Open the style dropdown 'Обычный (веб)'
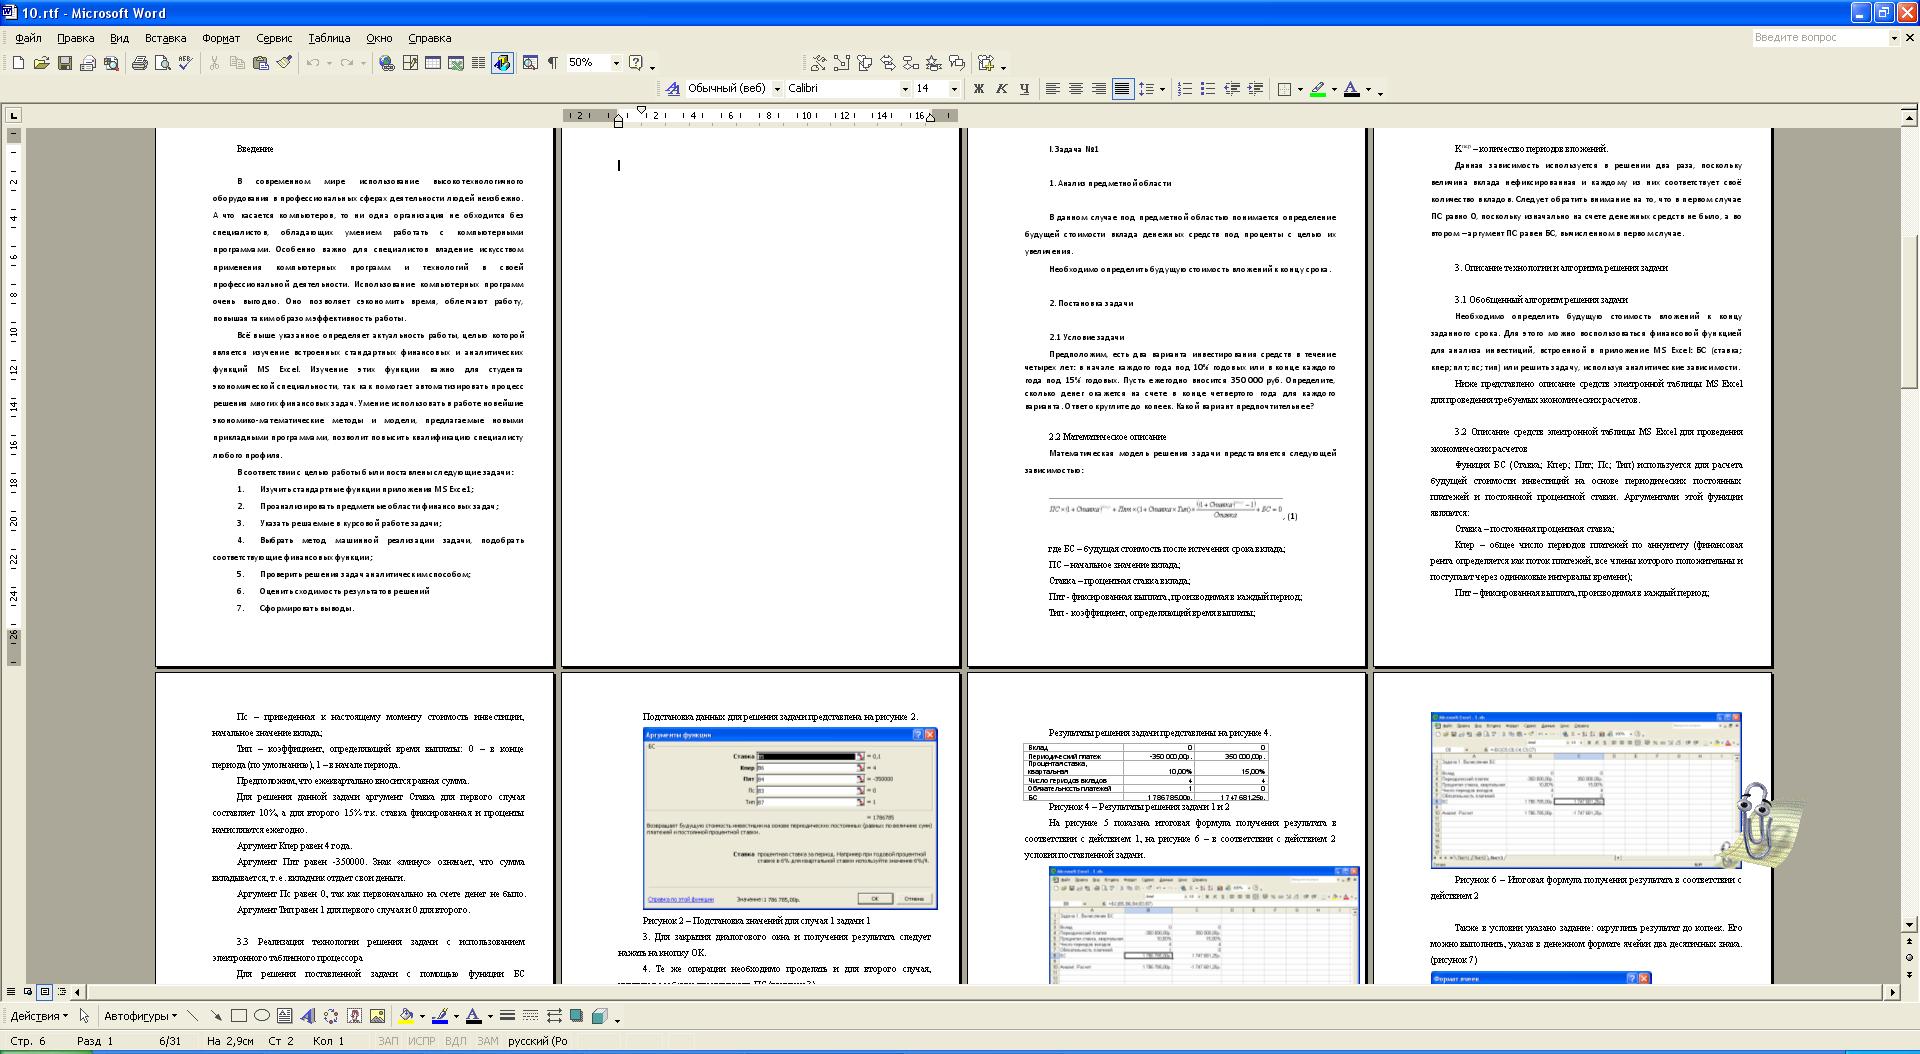This screenshot has height=1054, width=1920. (x=777, y=89)
